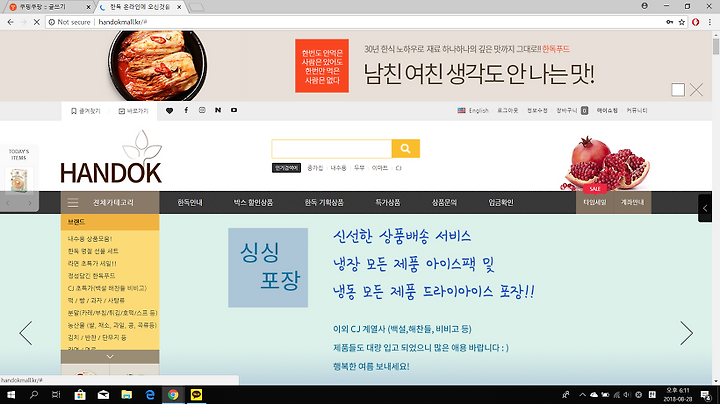
Task: Click the 로그아웃 logout link
Action: pos(507,111)
